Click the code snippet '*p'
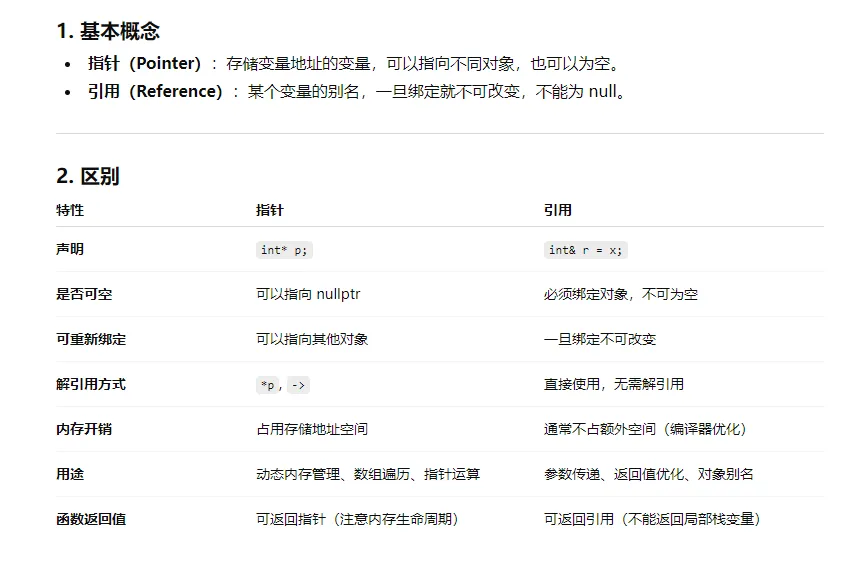Image resolution: width=847 pixels, height=567 pixels. click(268, 385)
